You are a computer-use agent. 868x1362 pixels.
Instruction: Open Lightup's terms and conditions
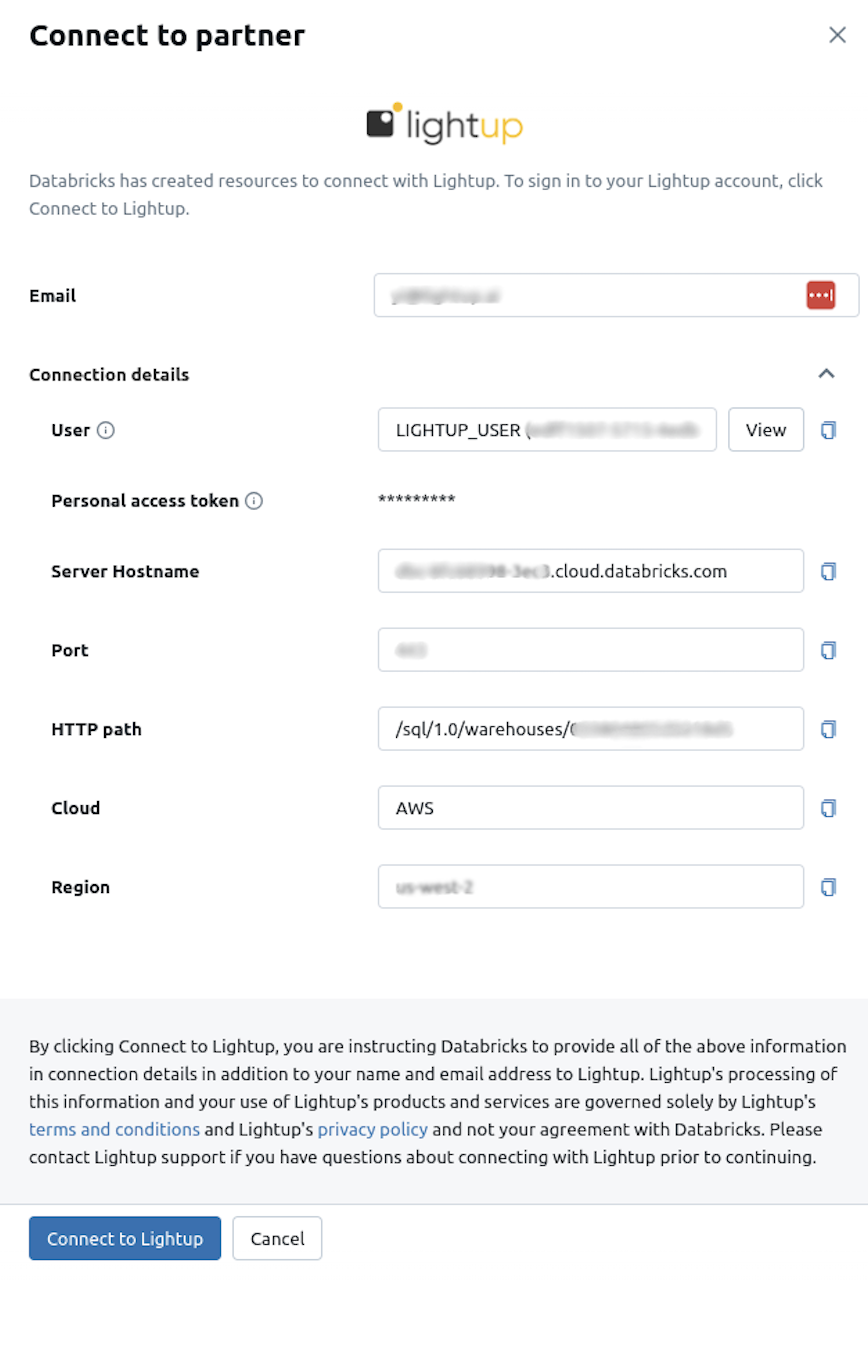click(x=115, y=1129)
